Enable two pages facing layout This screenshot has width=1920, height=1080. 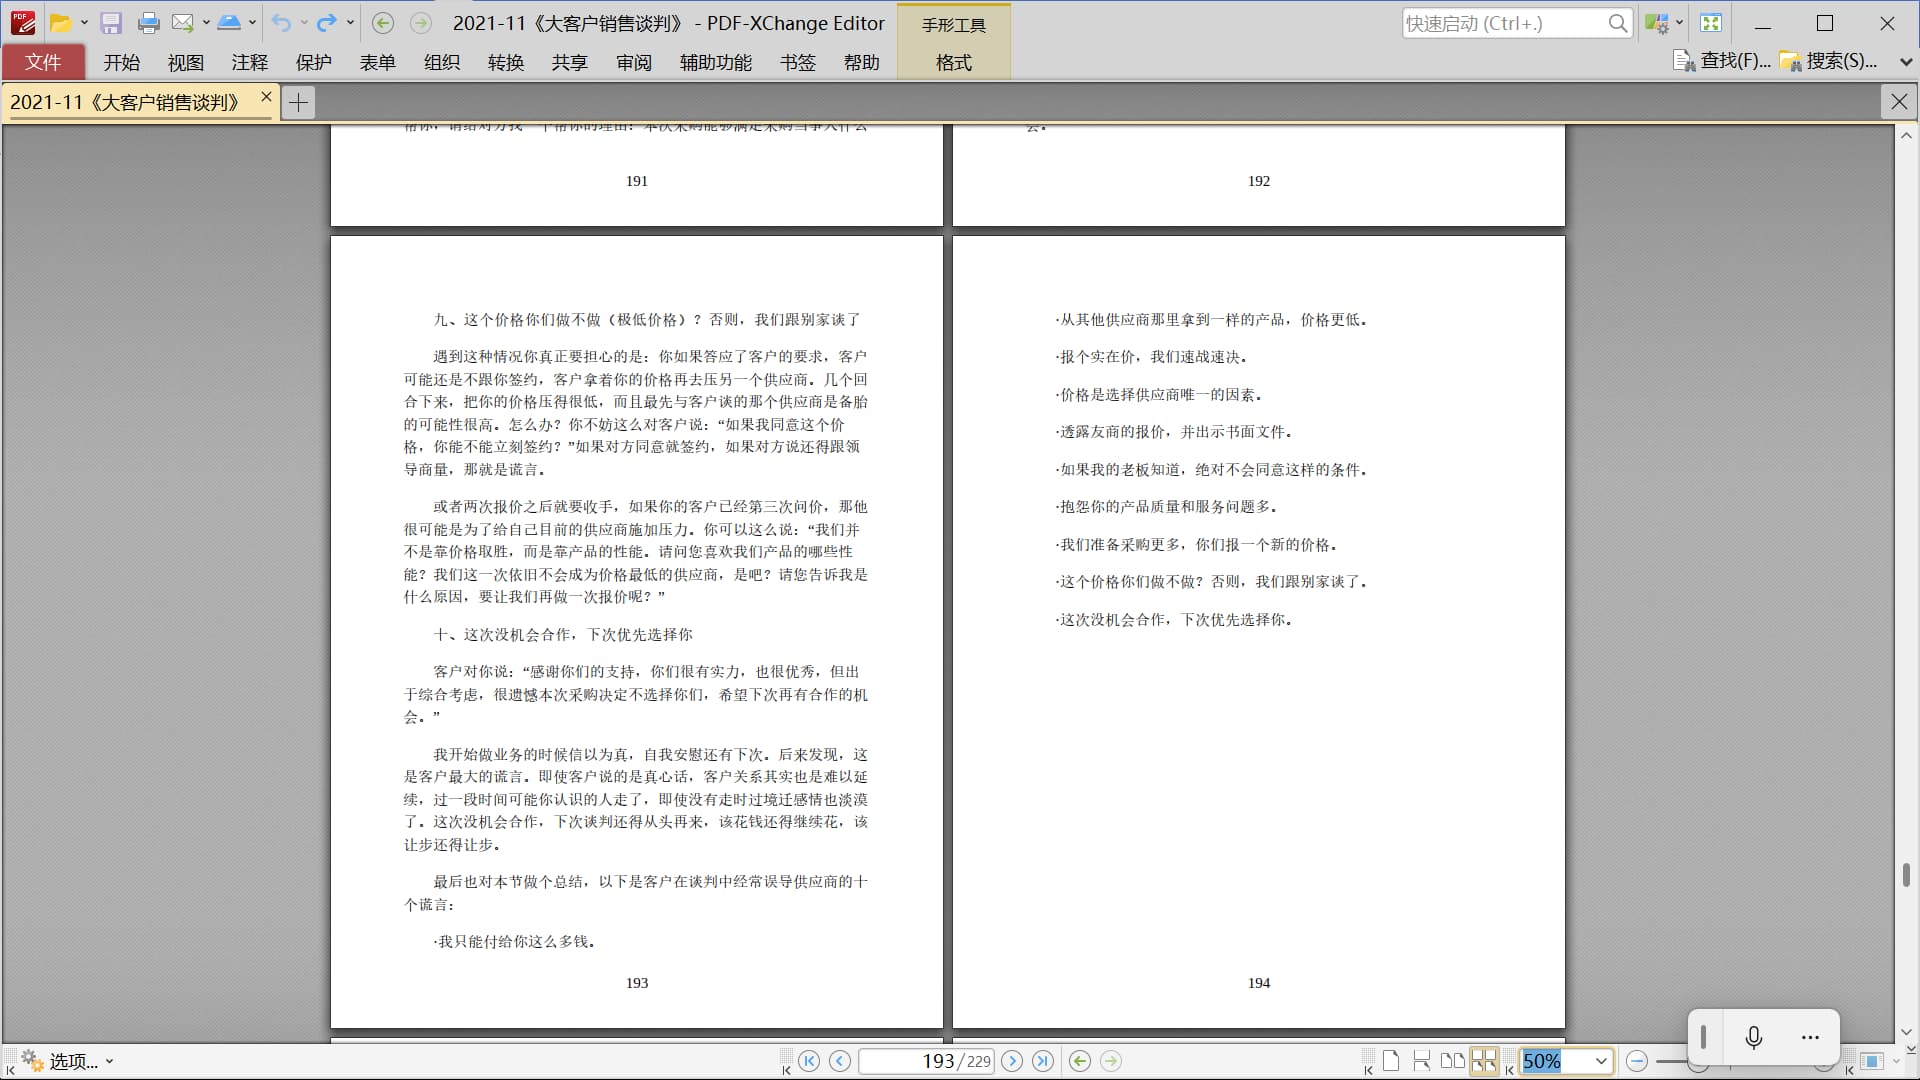point(1453,1061)
